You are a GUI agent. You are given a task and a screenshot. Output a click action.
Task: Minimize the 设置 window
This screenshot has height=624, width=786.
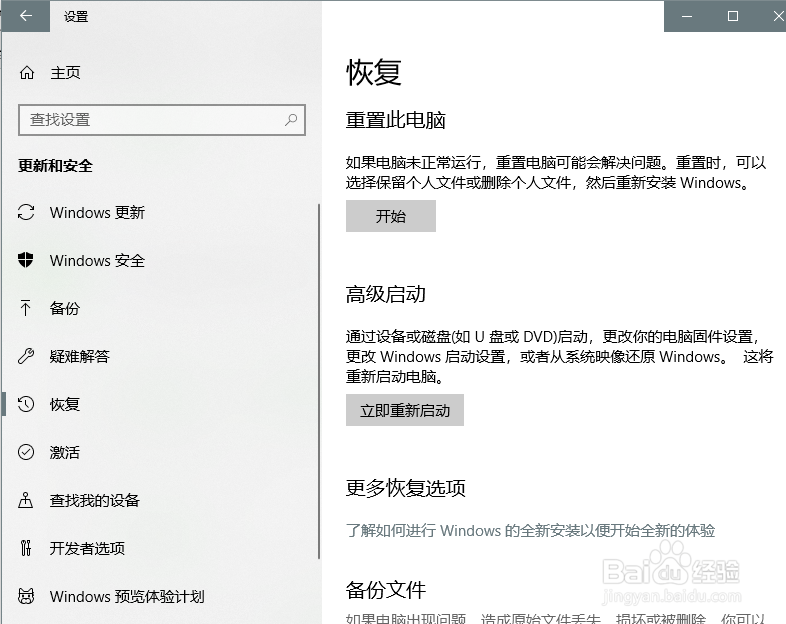tap(687, 16)
